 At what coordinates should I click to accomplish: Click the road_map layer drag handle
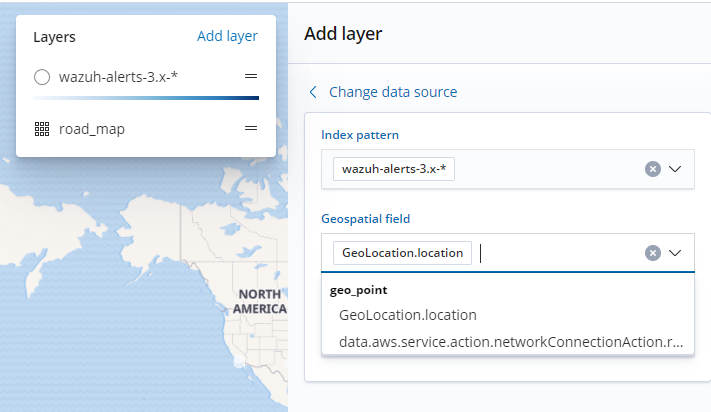pyautogui.click(x=251, y=128)
